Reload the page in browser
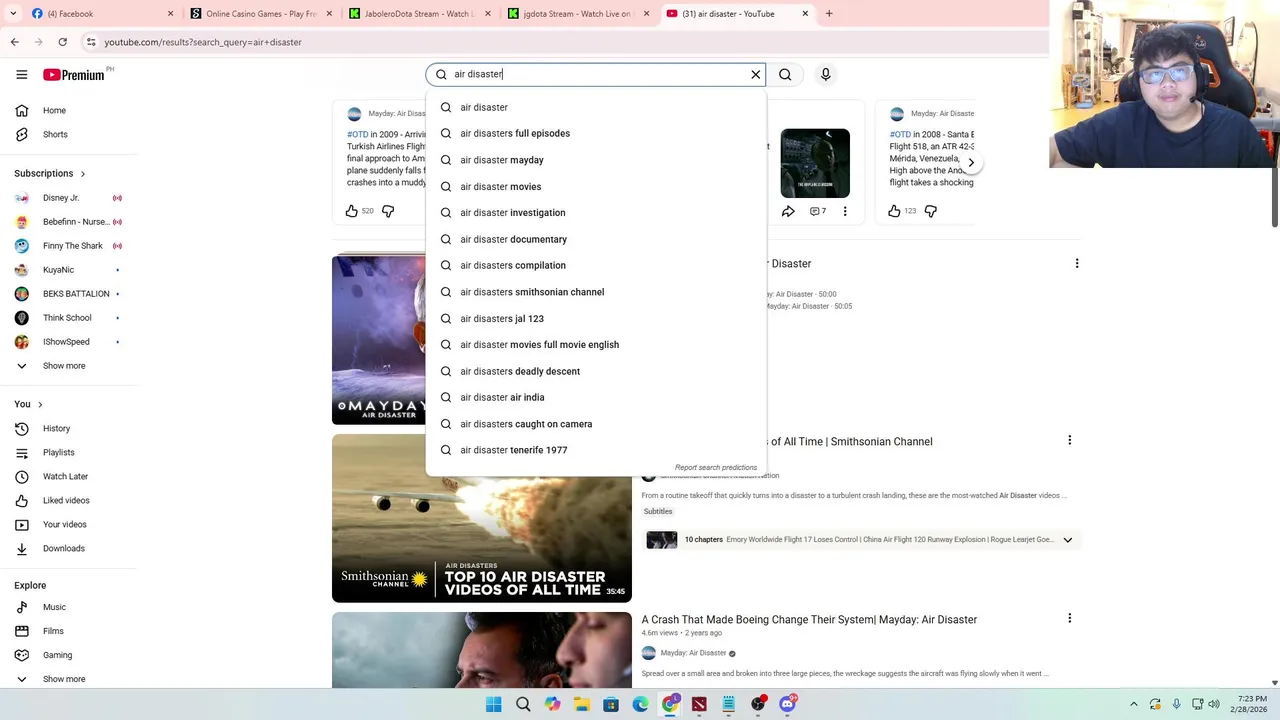 62,42
